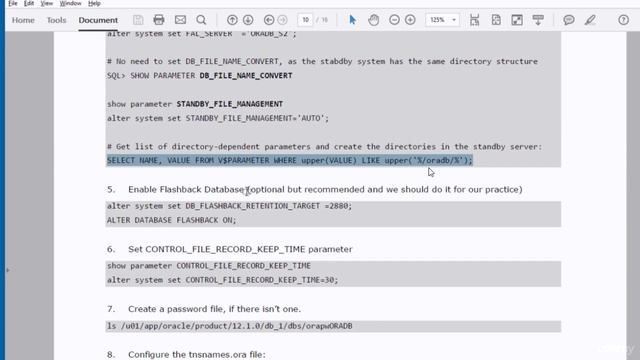The height and width of the screenshot is (360, 640).
Task: Choose the highlight pen tool
Action: click(x=590, y=20)
